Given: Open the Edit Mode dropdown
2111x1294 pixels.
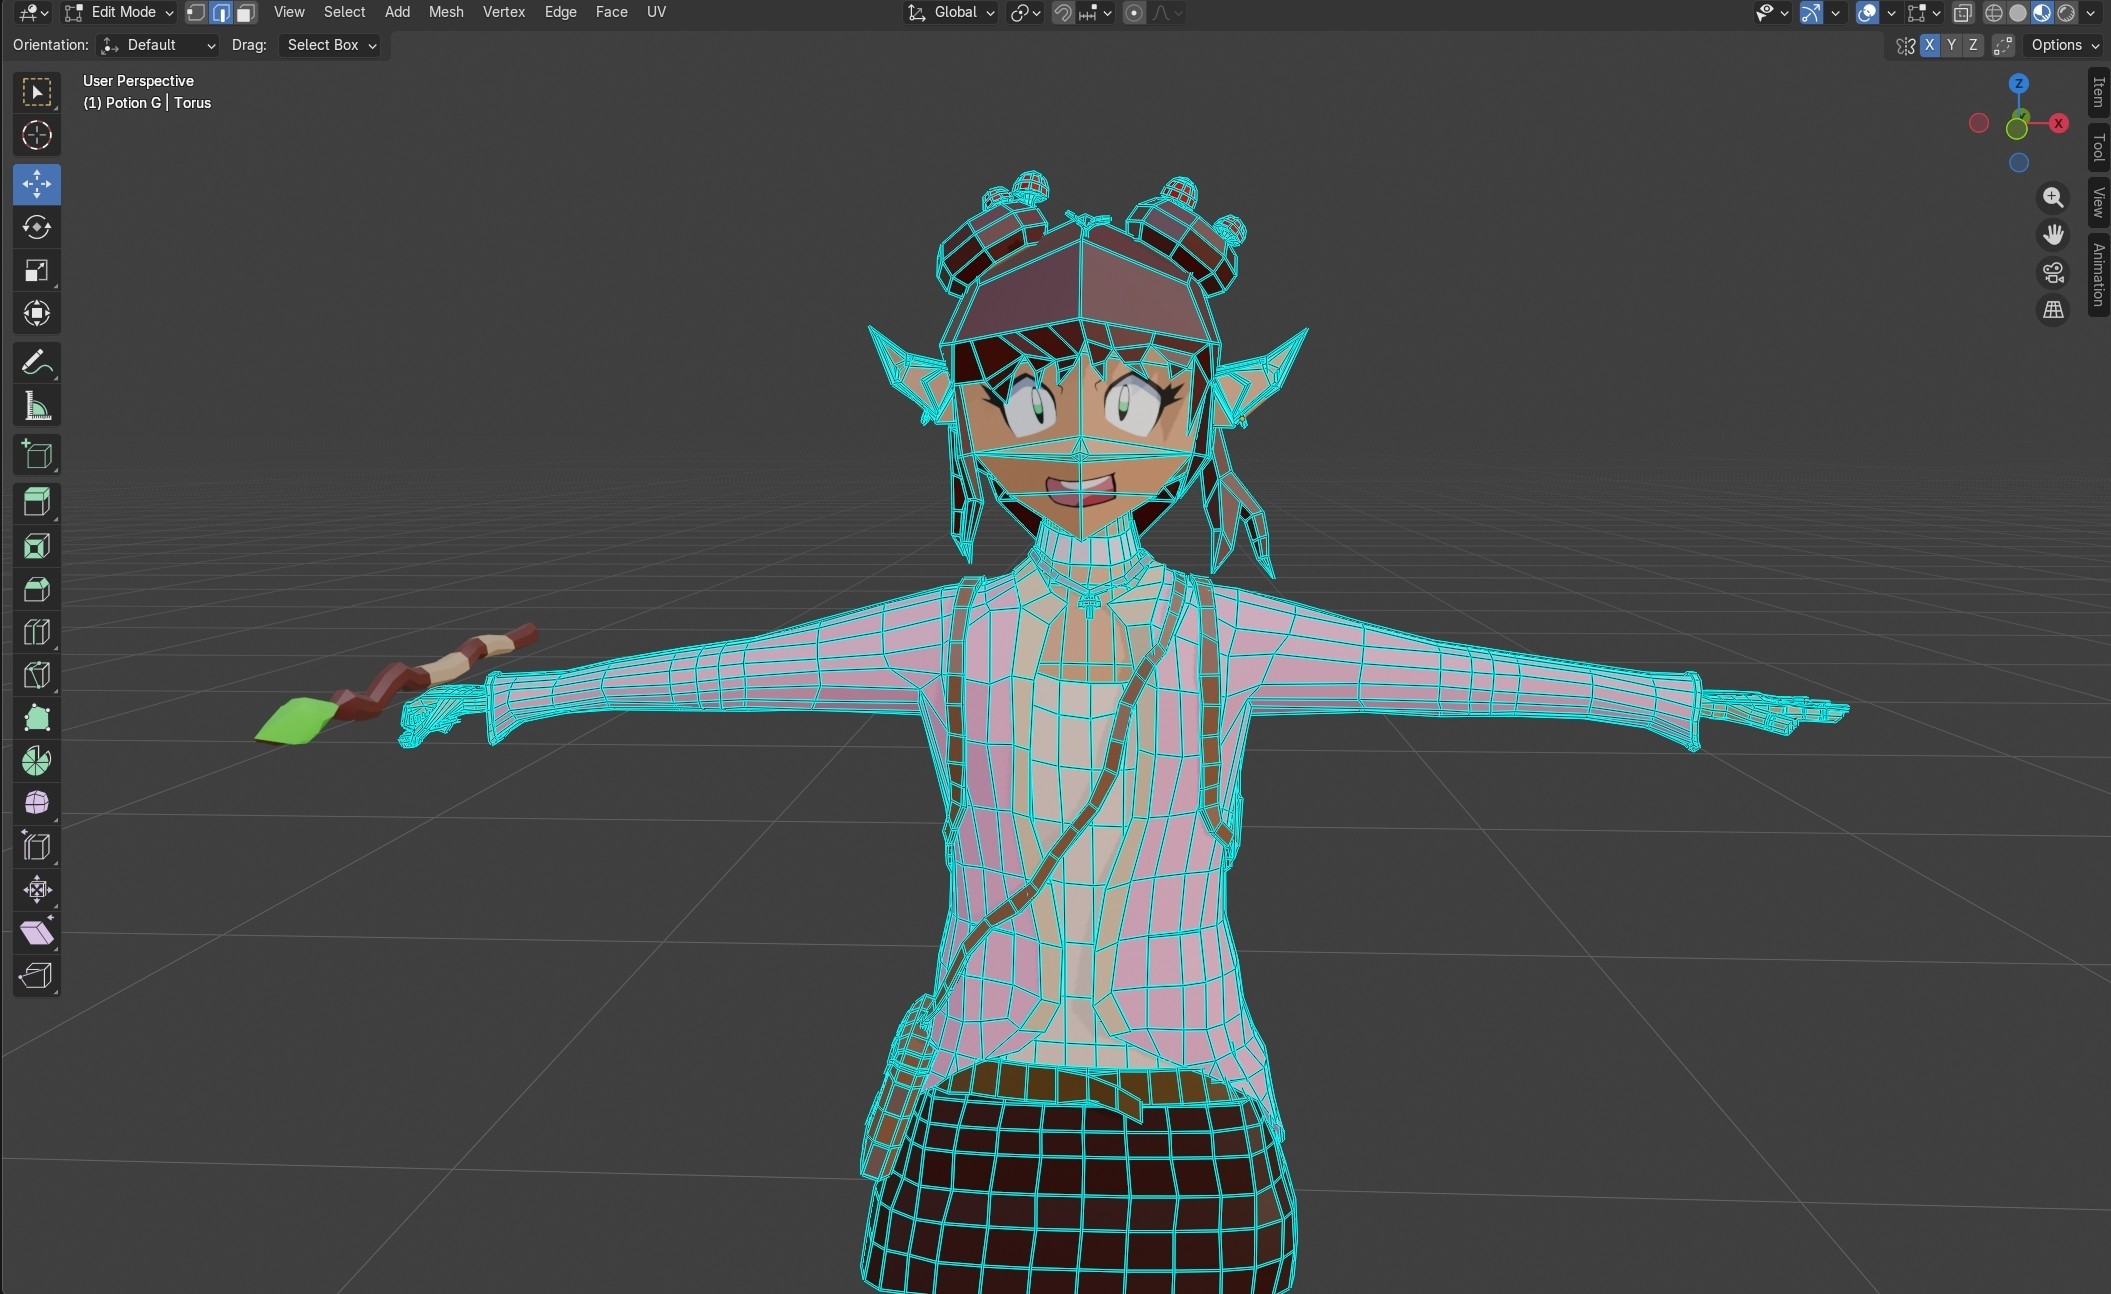Looking at the screenshot, I should [x=119, y=13].
